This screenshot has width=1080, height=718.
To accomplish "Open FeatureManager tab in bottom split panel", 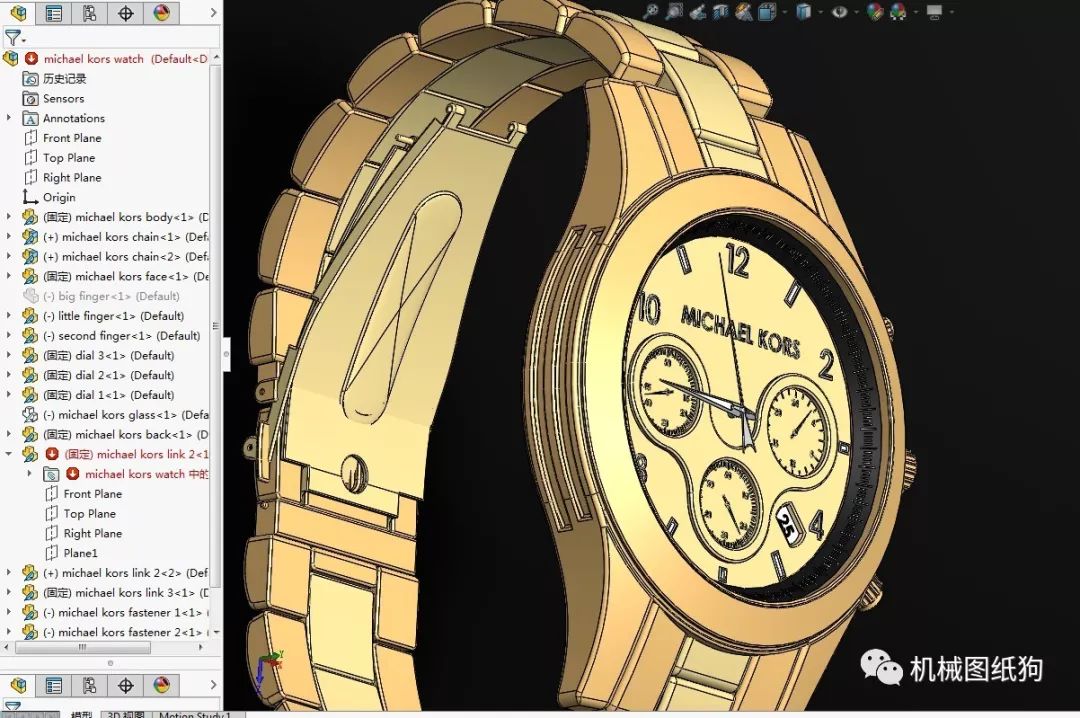I will click(x=19, y=685).
